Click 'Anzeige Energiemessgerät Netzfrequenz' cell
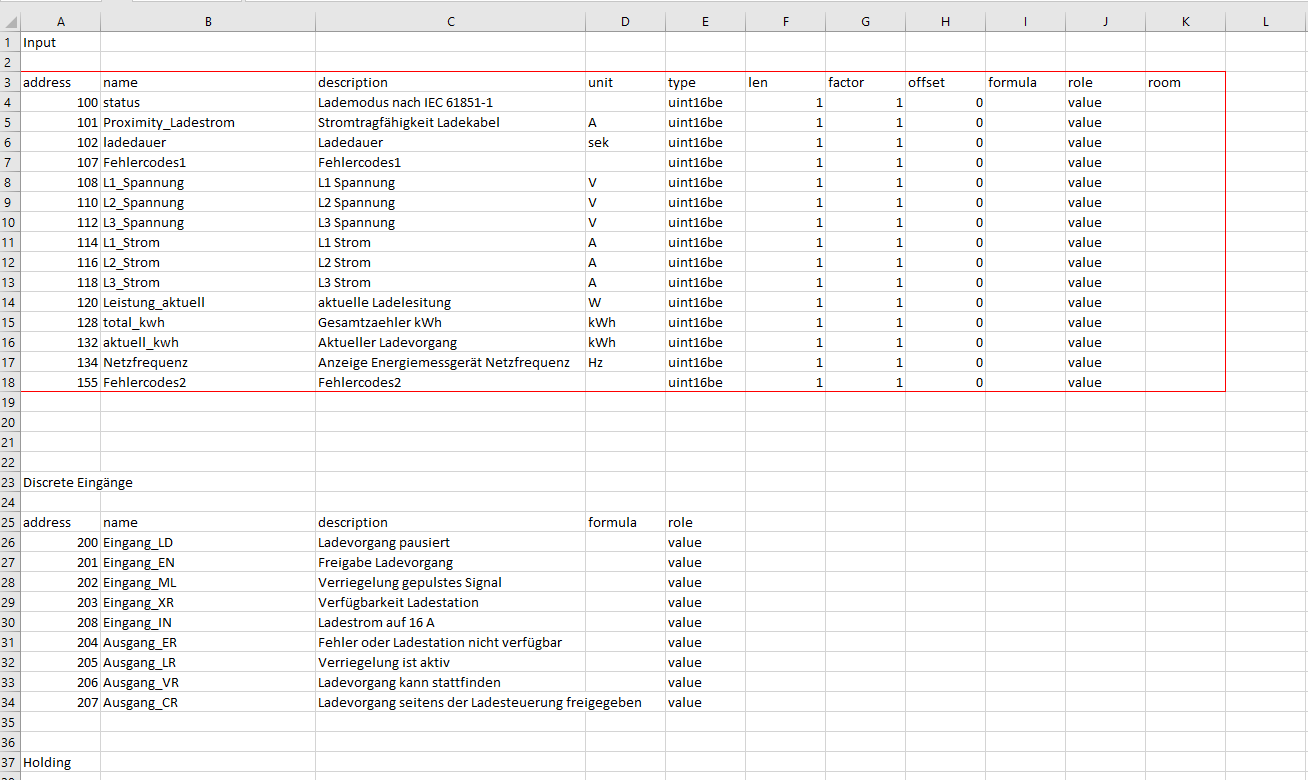Image resolution: width=1308 pixels, height=780 pixels. [451, 362]
